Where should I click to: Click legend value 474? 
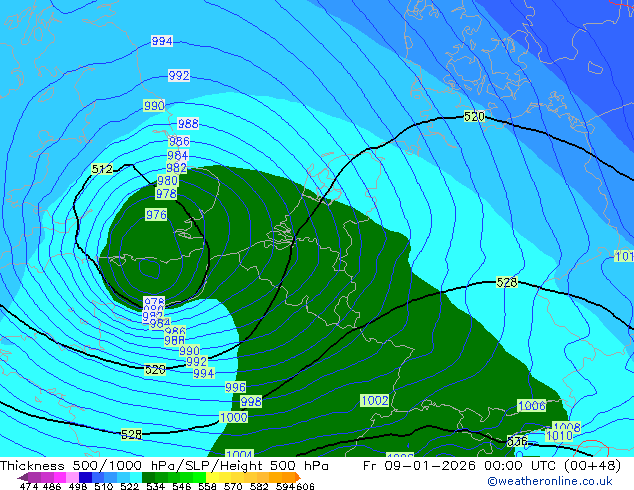coord(29,486)
